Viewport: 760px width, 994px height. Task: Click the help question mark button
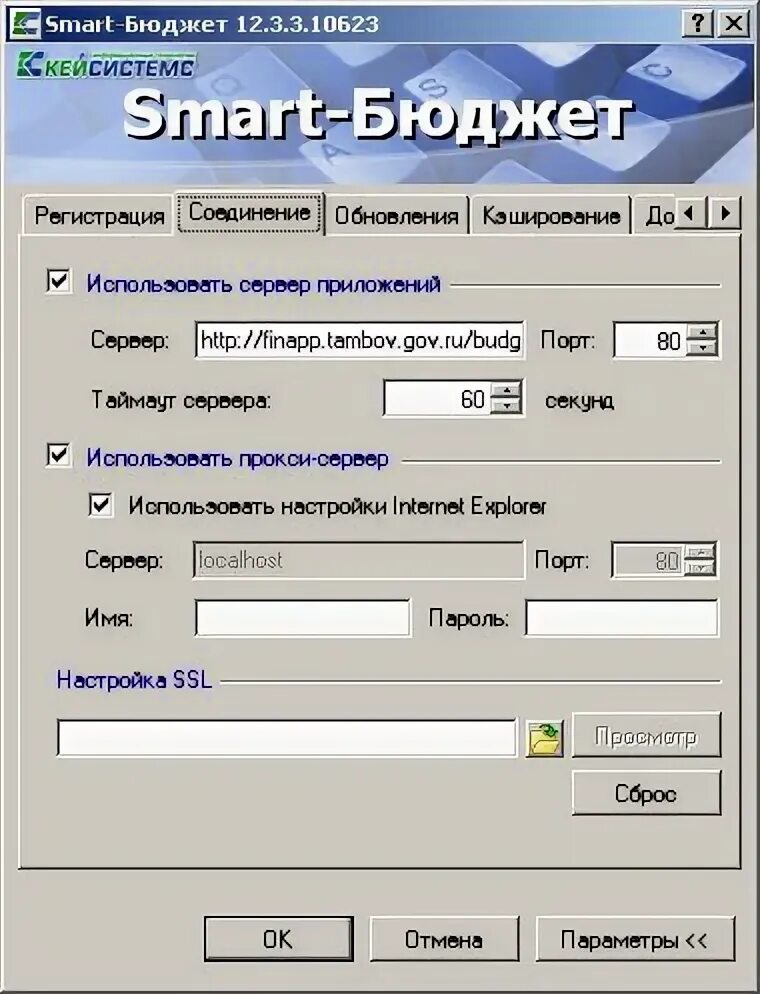(698, 23)
